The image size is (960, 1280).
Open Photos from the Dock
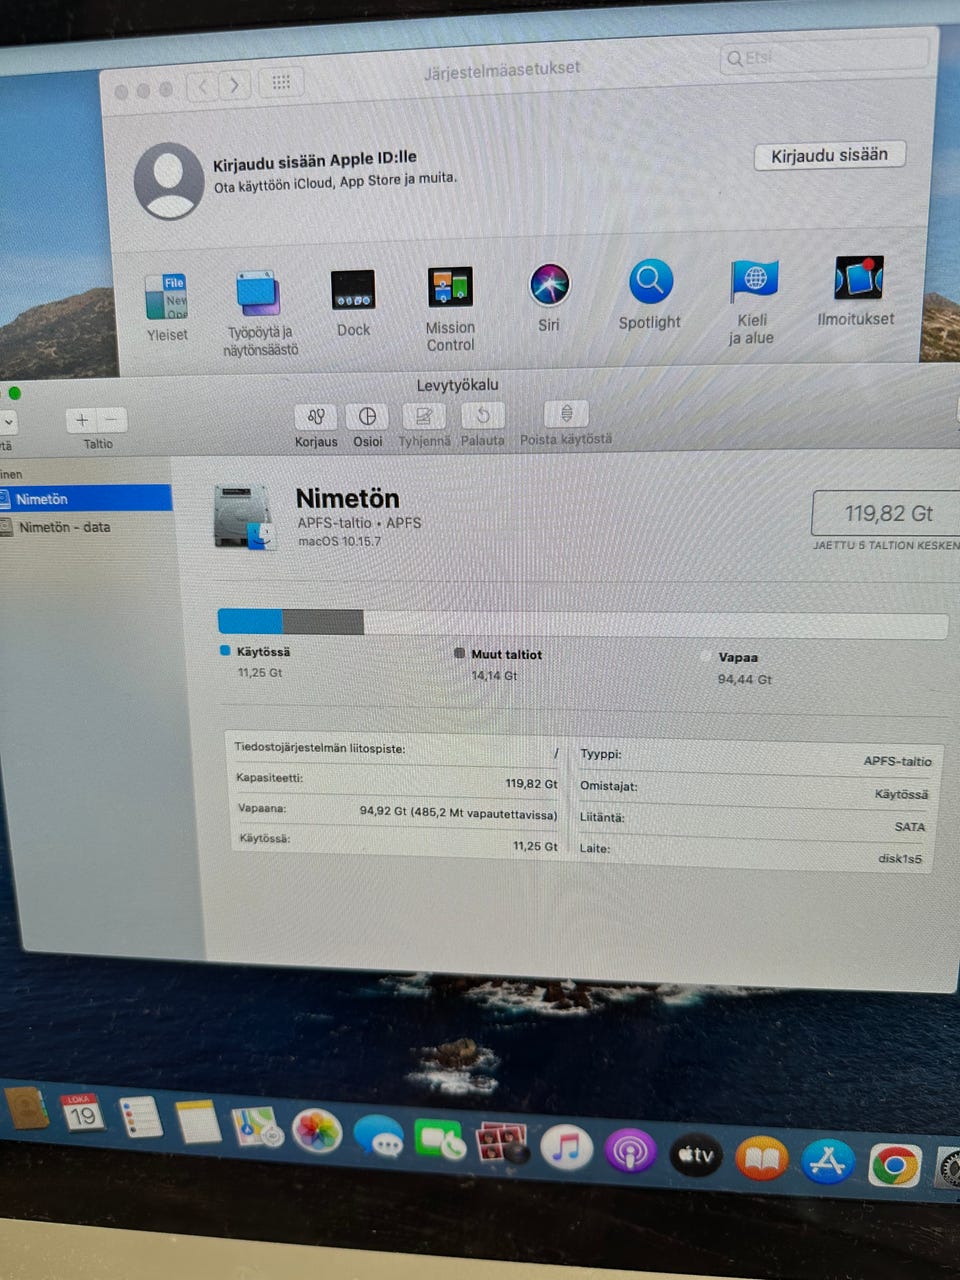(317, 1131)
